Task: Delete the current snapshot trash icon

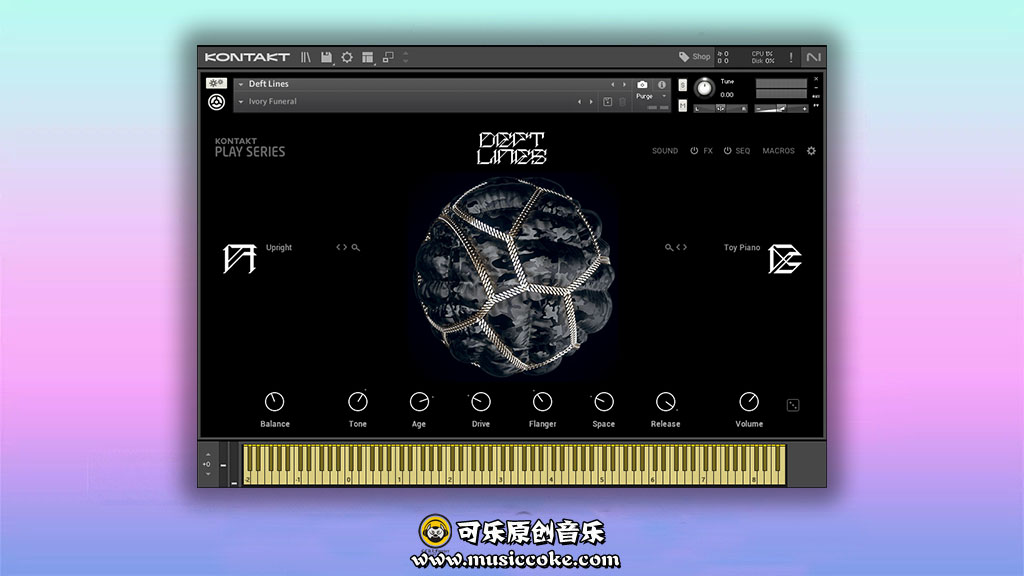Action: 622,102
